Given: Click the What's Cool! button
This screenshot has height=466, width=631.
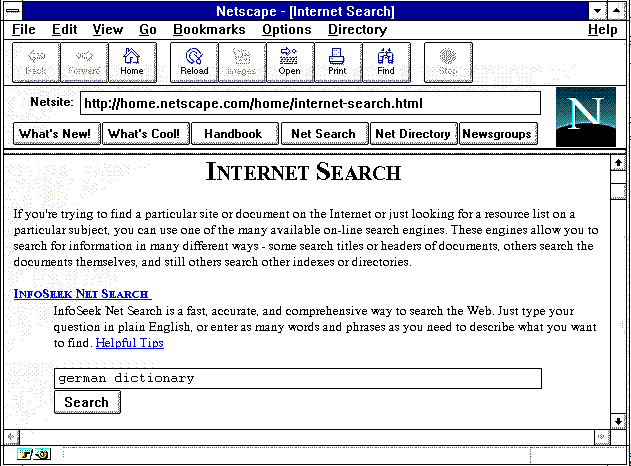Looking at the screenshot, I should (x=146, y=134).
